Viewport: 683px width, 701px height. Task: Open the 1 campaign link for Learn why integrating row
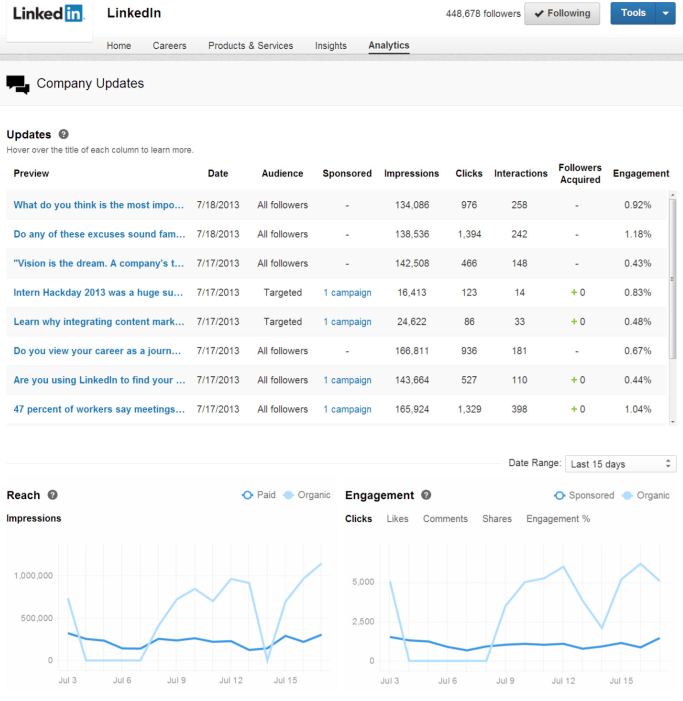point(347,321)
